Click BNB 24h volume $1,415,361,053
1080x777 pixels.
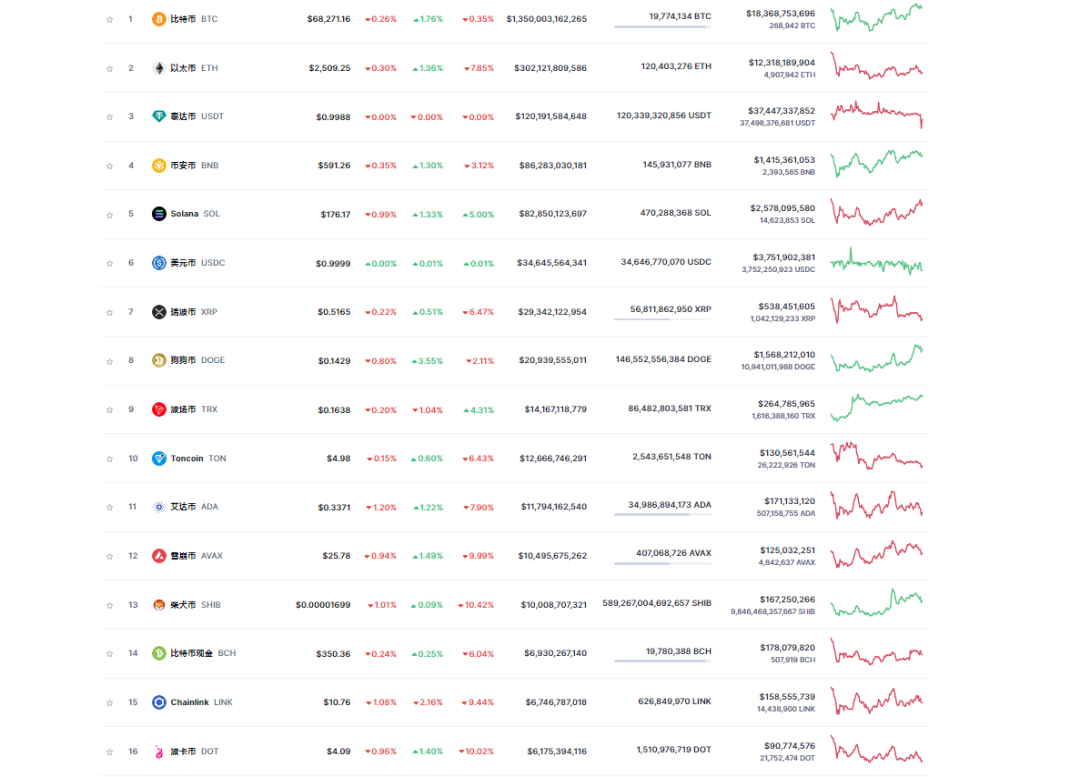tap(784, 160)
